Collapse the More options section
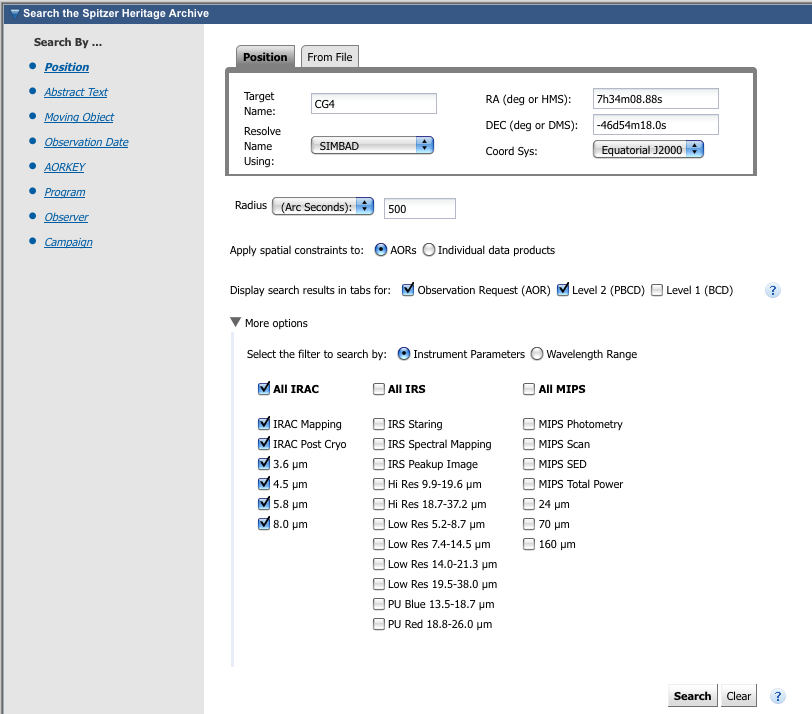Screen dimensions: 812x714 236,323
